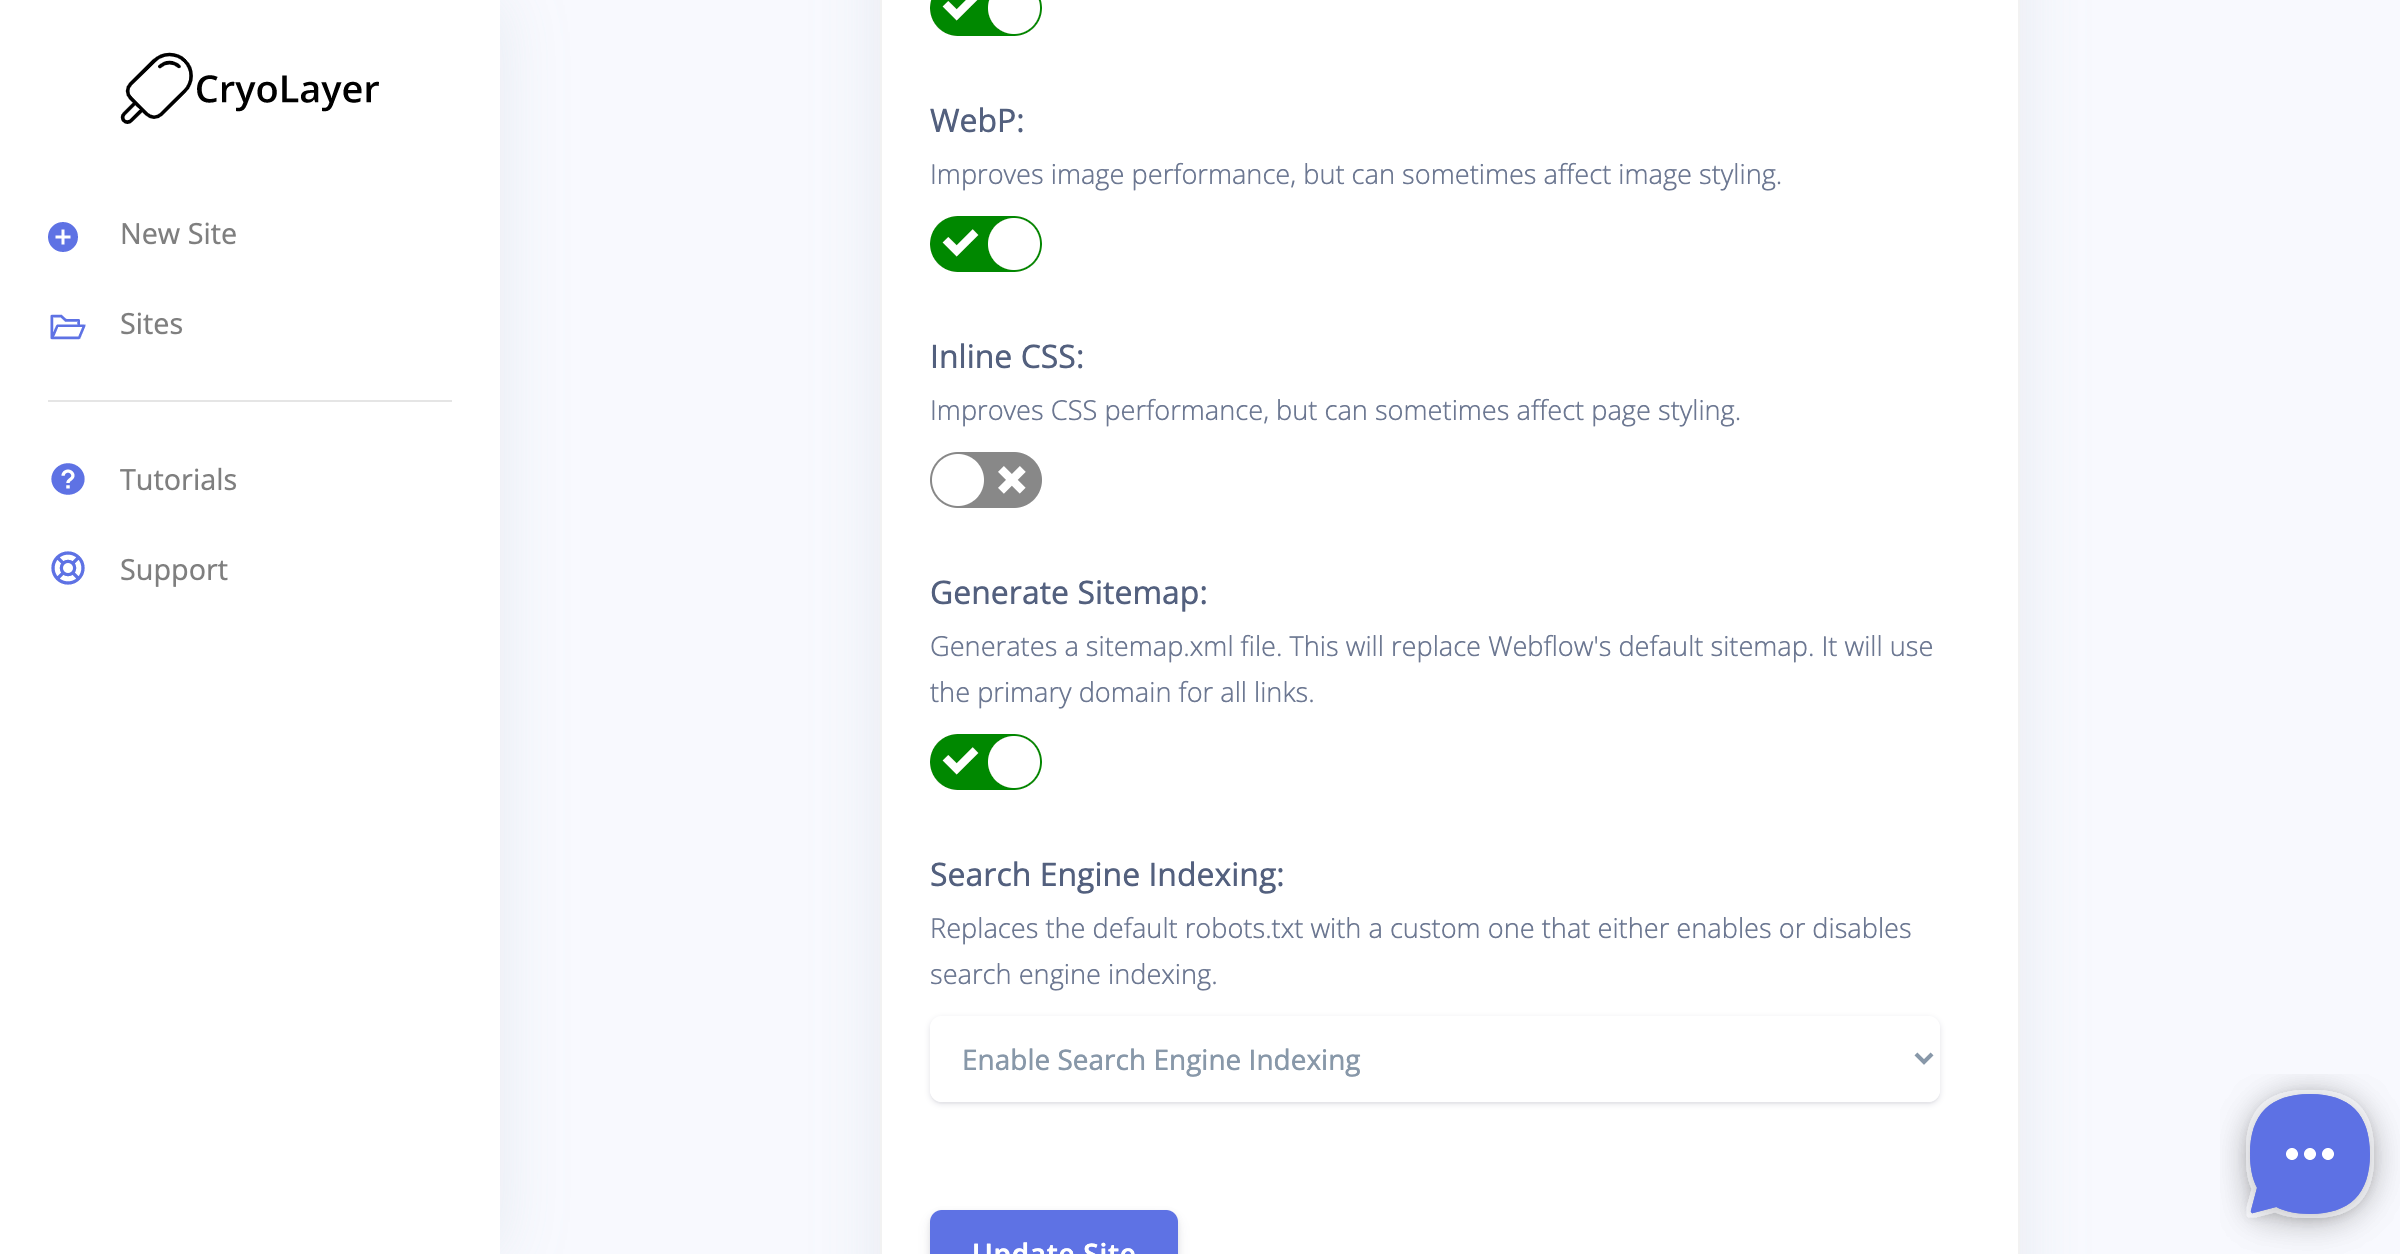Image resolution: width=2400 pixels, height=1254 pixels.
Task: Enable the Inline CSS toggle
Action: pos(985,480)
